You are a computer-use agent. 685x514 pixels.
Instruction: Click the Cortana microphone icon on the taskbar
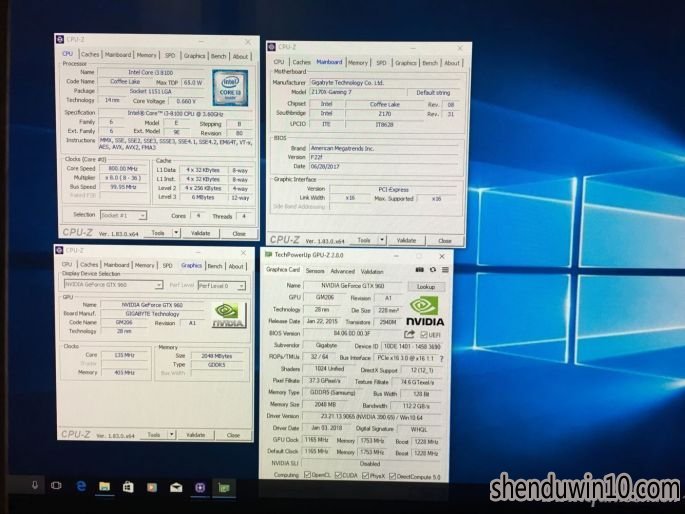coord(35,485)
